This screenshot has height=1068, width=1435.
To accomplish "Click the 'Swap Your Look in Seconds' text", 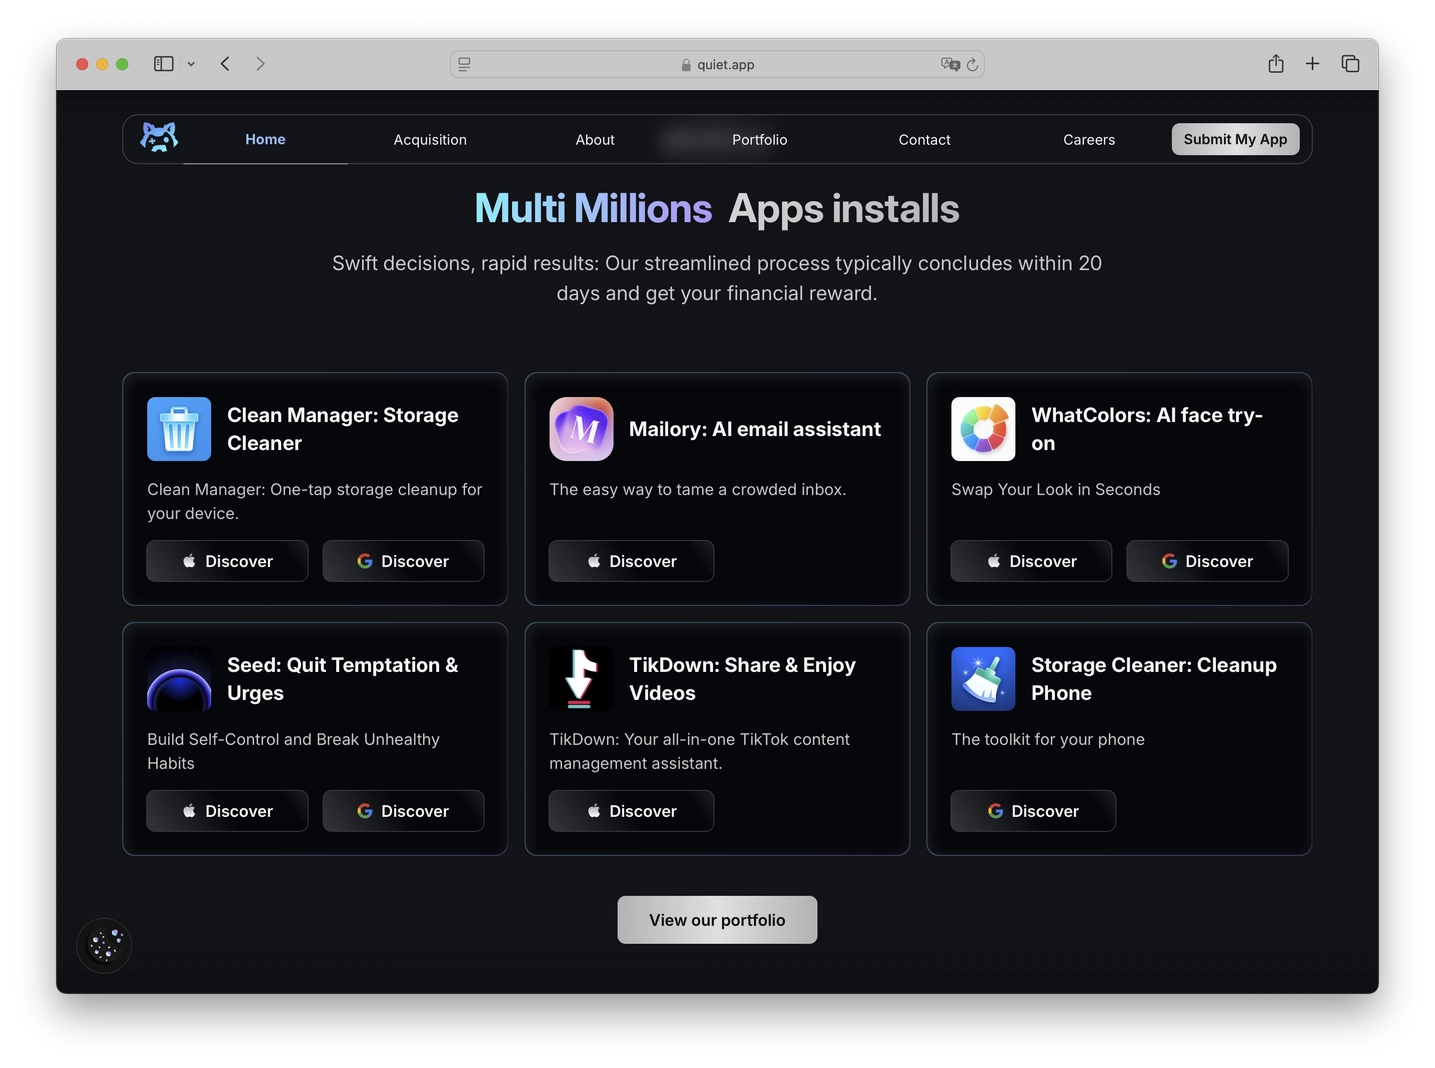I will (x=1056, y=489).
